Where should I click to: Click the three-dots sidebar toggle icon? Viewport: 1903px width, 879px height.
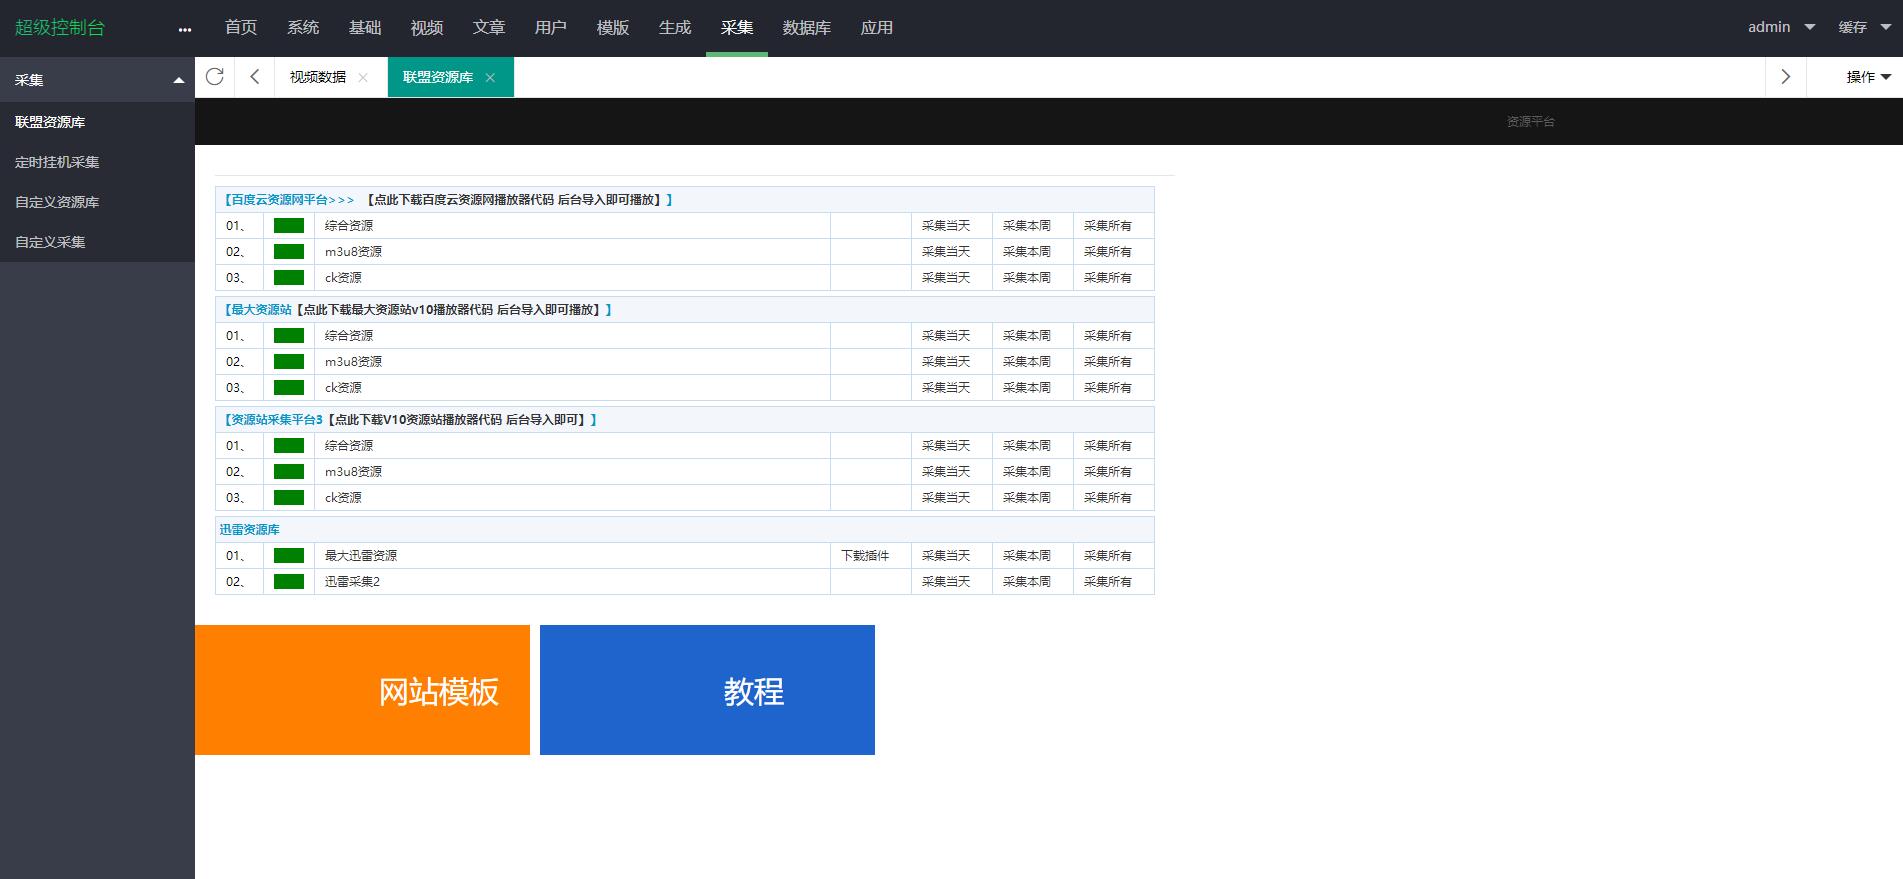184,29
